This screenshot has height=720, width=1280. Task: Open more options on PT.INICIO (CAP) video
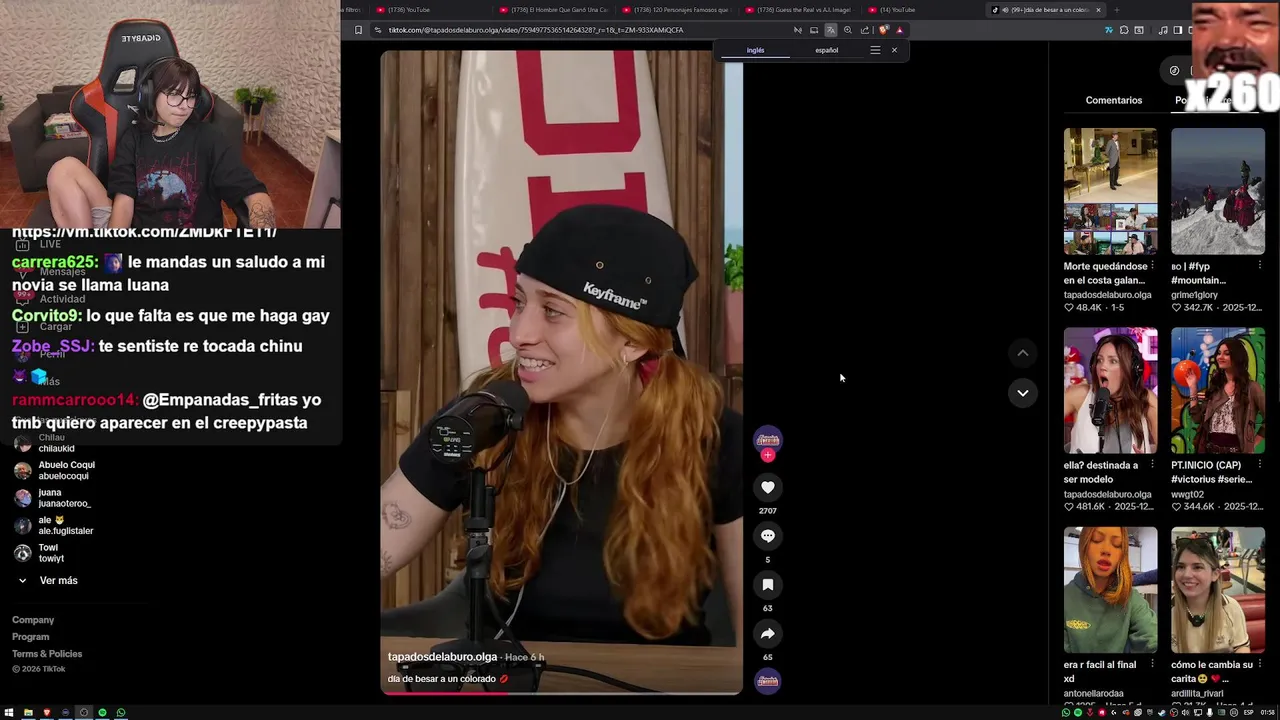point(1259,465)
